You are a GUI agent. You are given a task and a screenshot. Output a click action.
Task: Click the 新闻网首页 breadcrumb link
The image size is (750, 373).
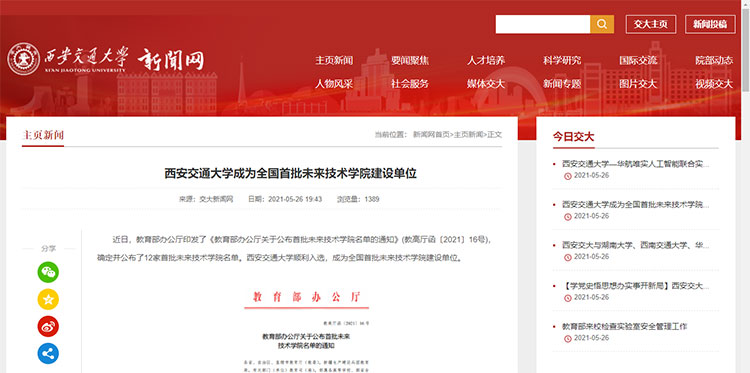coord(431,135)
